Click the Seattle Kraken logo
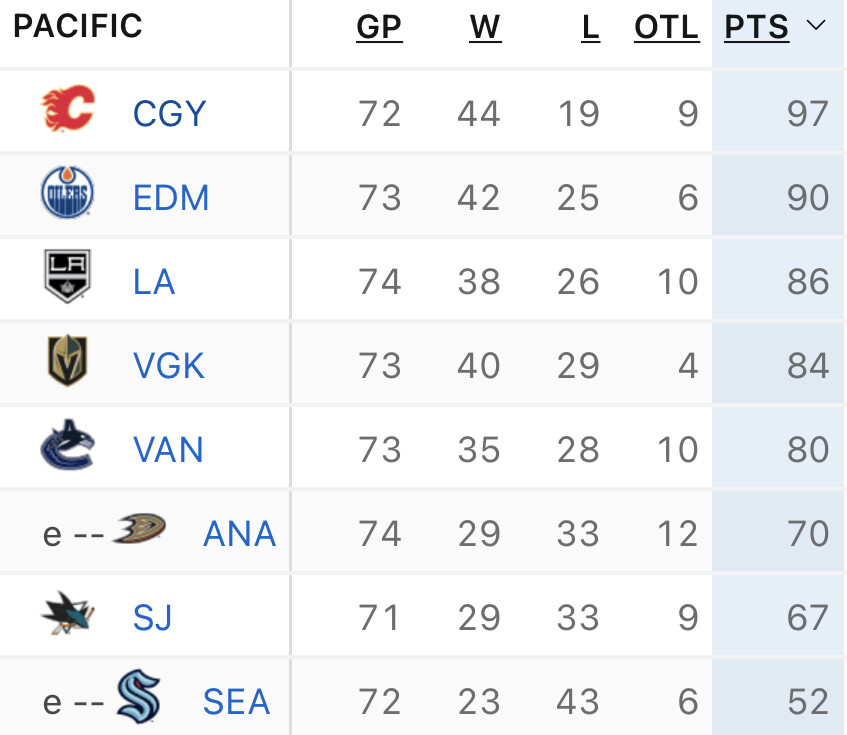847x735 pixels. click(x=138, y=697)
